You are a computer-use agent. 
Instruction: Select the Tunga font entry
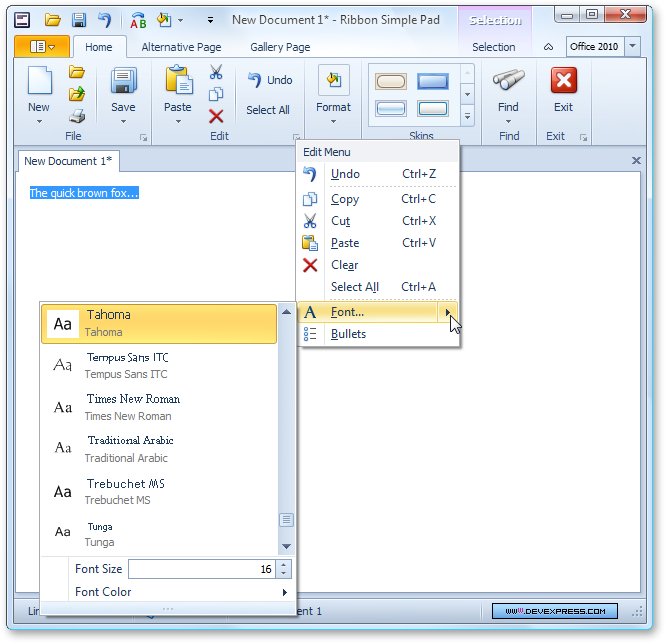point(159,534)
